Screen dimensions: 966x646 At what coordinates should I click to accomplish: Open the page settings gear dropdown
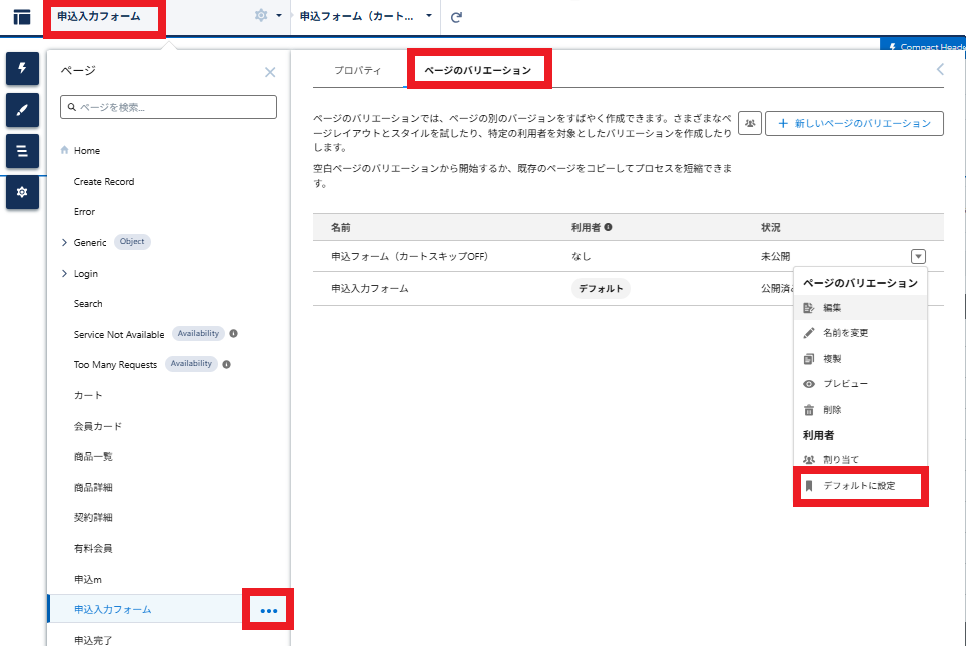tap(266, 16)
